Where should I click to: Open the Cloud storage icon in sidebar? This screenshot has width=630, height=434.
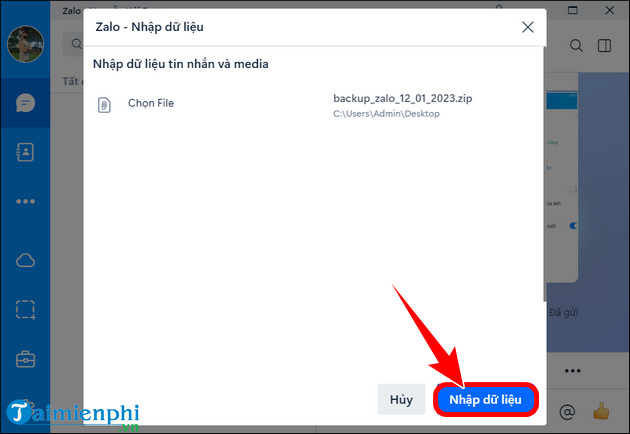tap(24, 259)
